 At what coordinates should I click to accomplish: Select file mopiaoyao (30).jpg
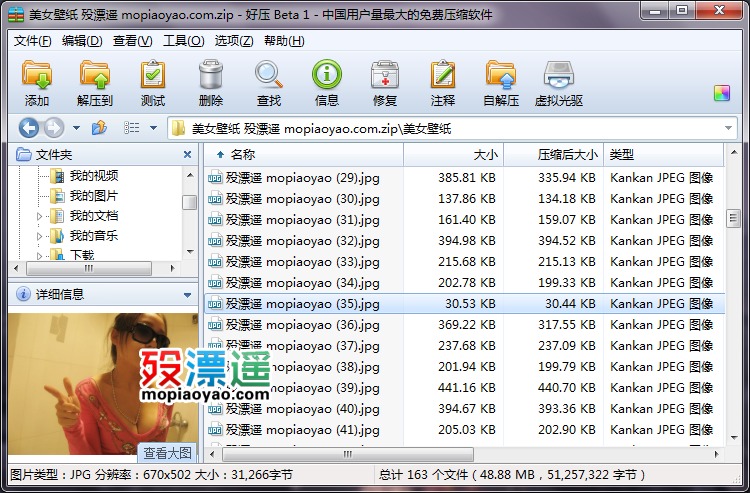point(302,199)
